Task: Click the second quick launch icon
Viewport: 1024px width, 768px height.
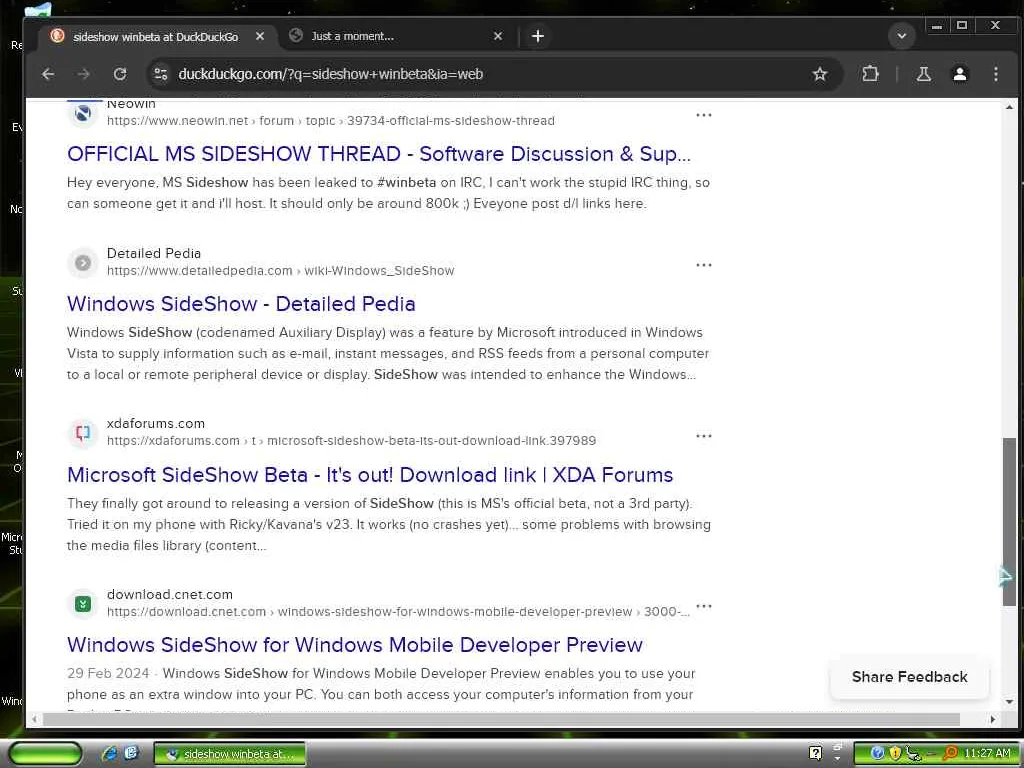Action: (131, 754)
